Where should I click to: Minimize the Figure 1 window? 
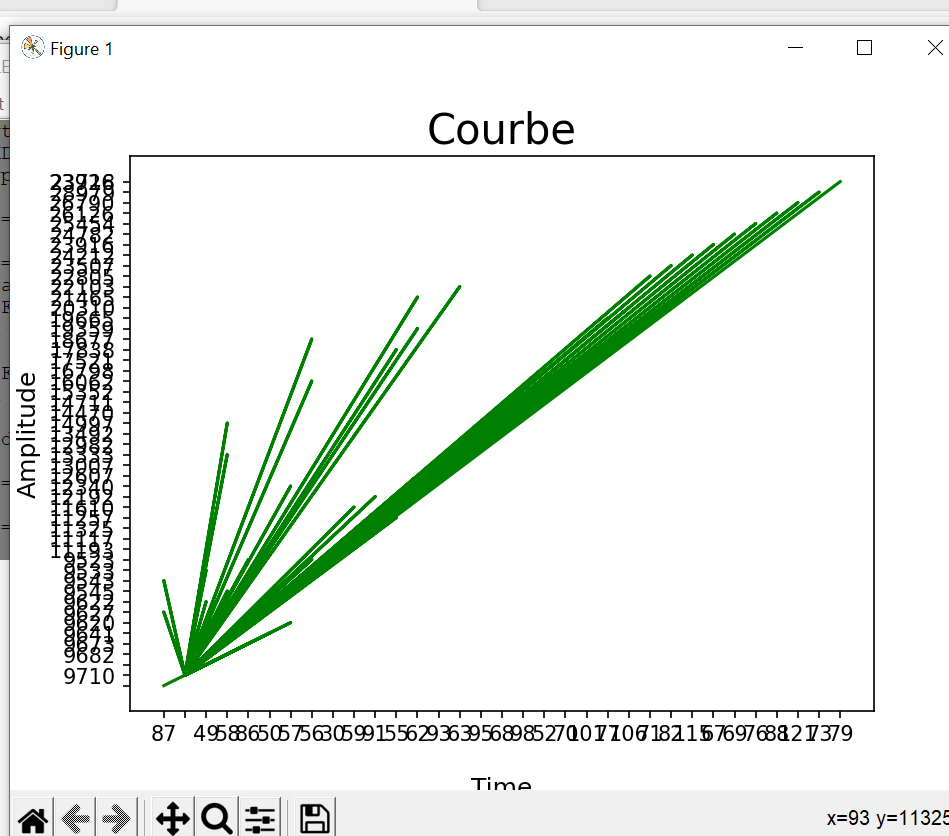click(795, 47)
